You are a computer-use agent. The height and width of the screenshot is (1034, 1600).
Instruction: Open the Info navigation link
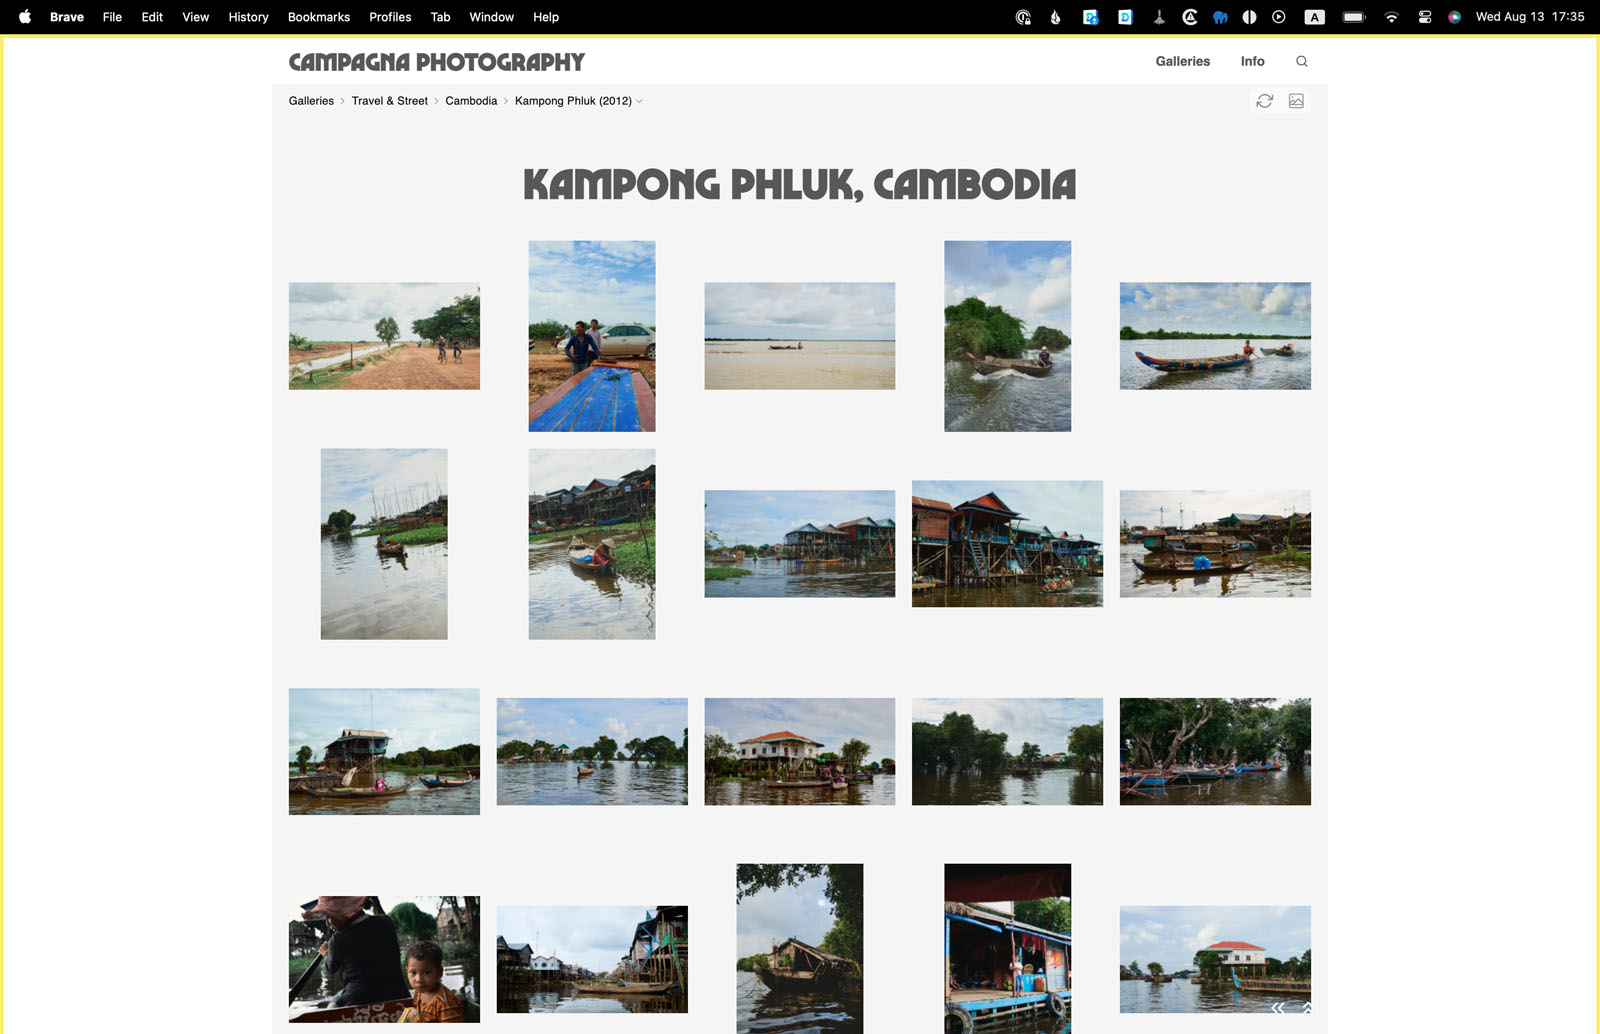pyautogui.click(x=1253, y=61)
